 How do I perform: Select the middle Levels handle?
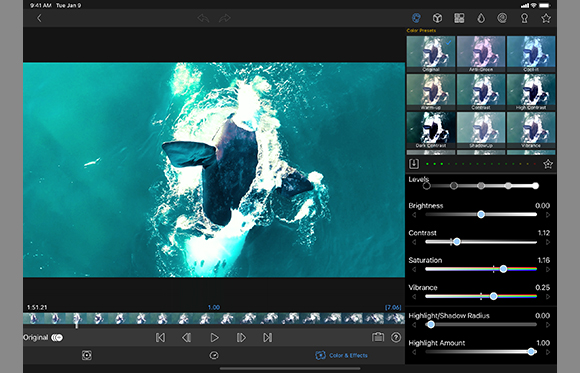[481, 186]
